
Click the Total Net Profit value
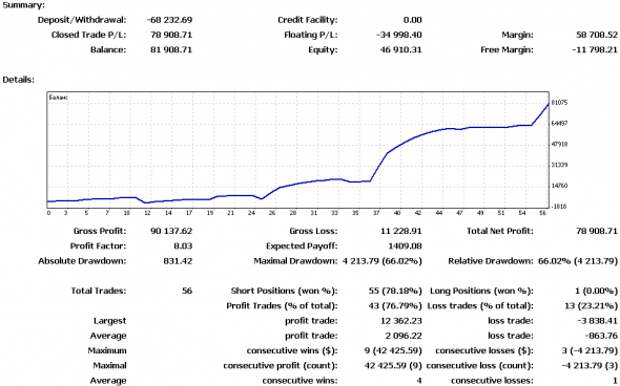[597, 231]
